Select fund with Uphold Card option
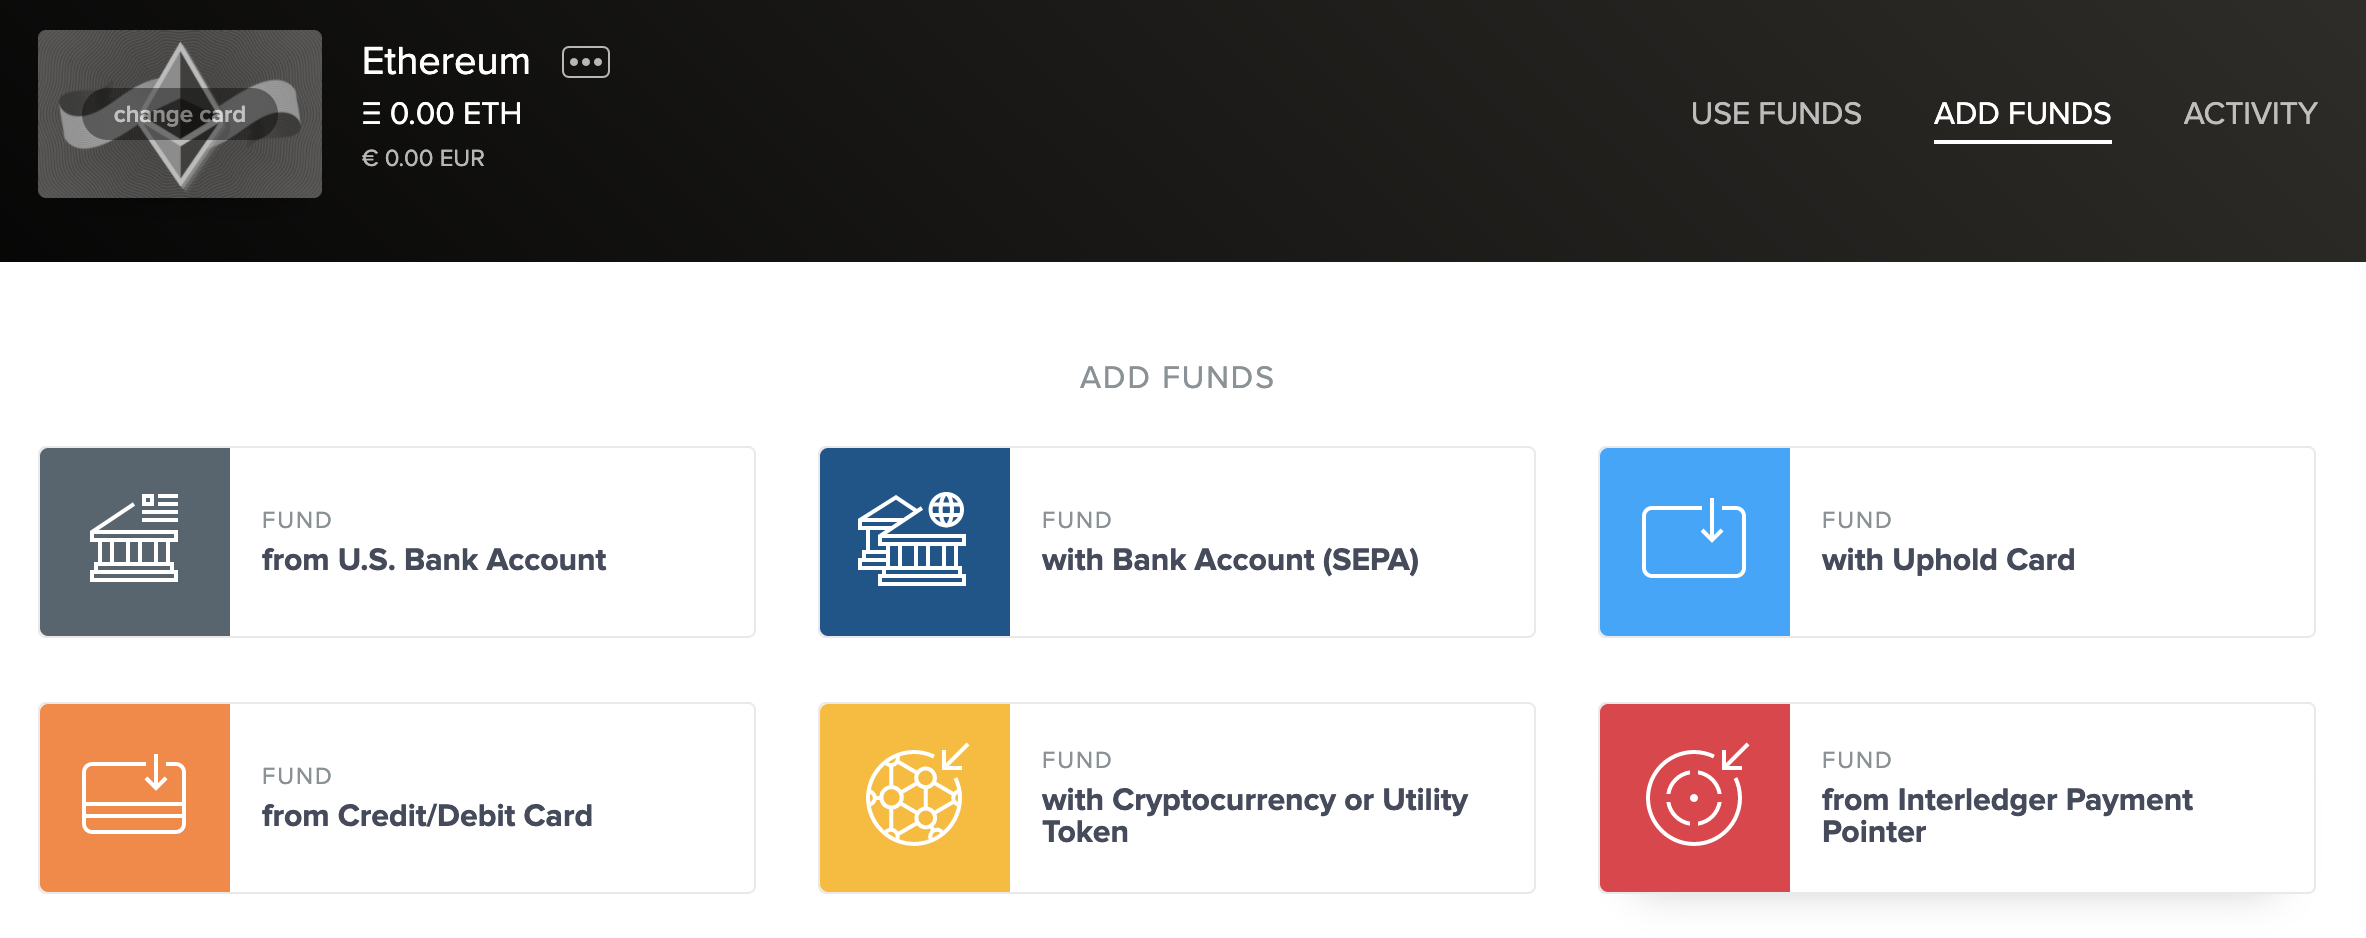Viewport: 2366px width, 938px height. pyautogui.click(x=1947, y=559)
